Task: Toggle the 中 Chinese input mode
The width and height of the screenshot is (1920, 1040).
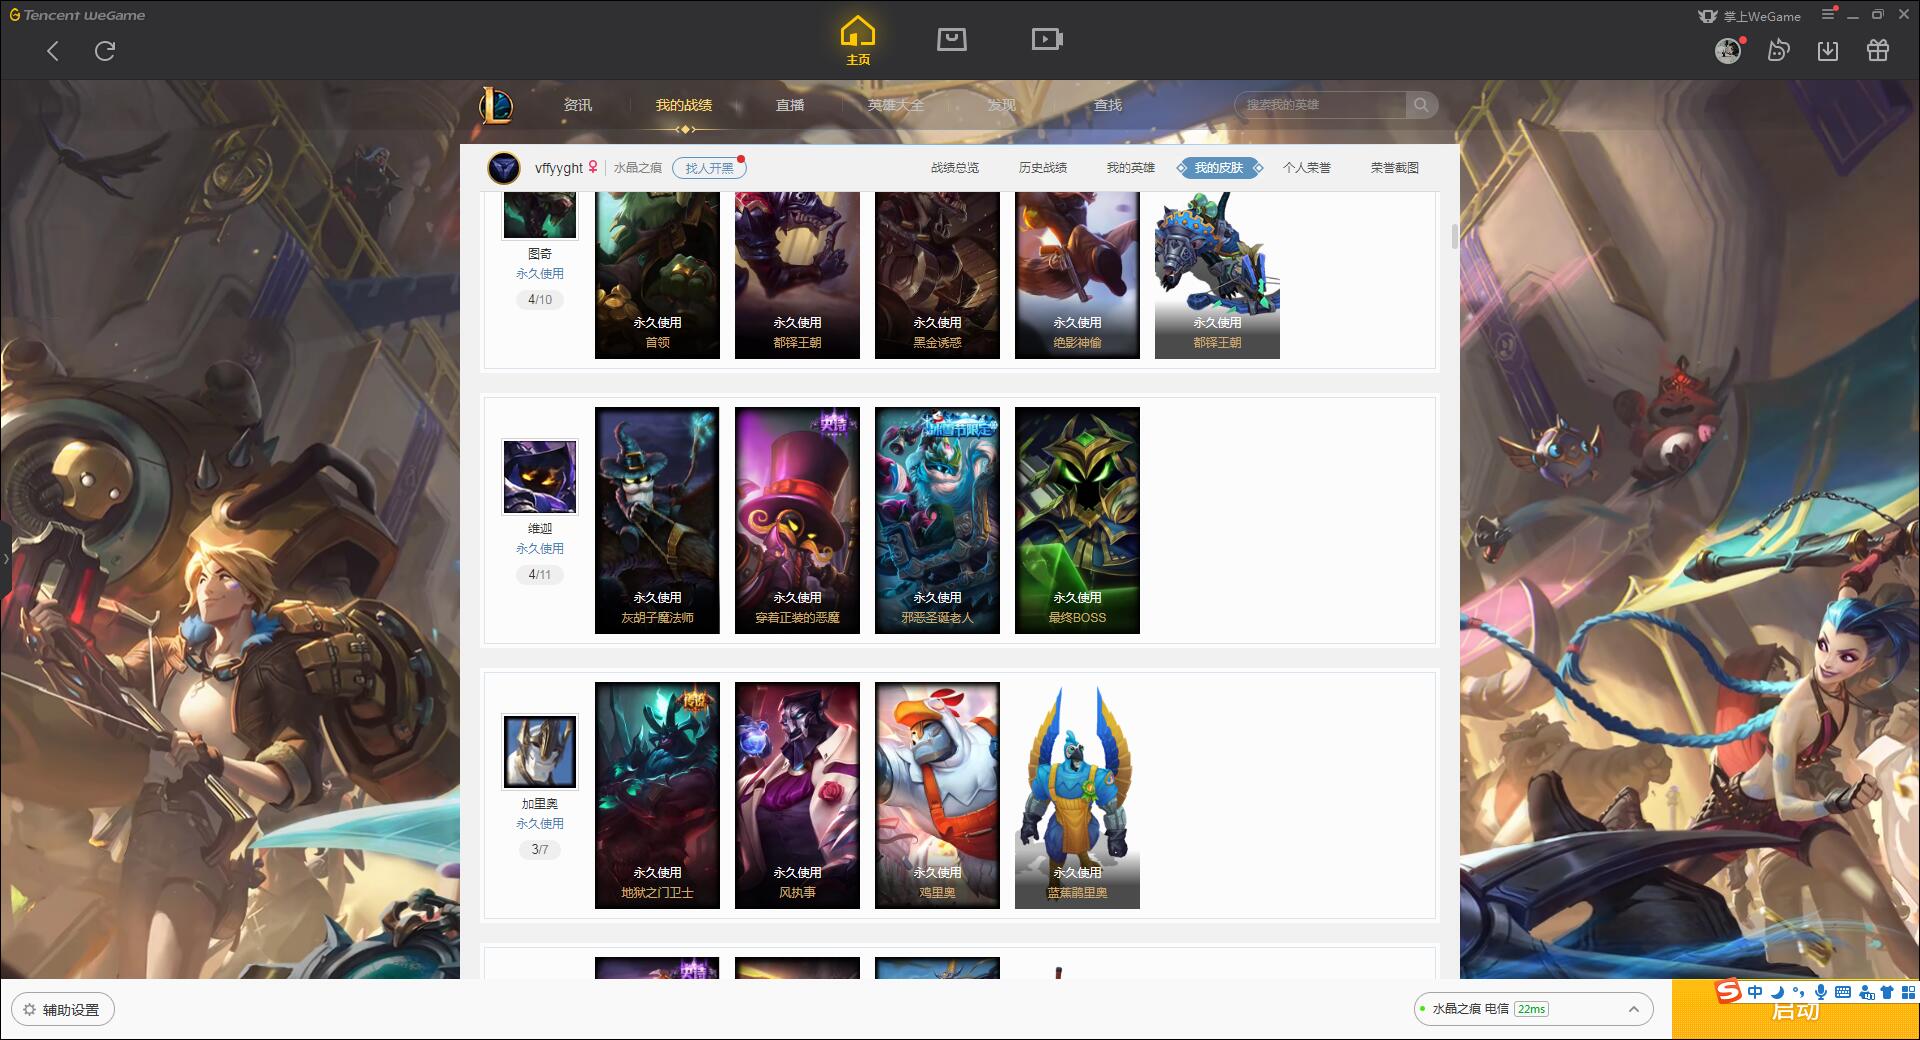Action: click(1755, 992)
